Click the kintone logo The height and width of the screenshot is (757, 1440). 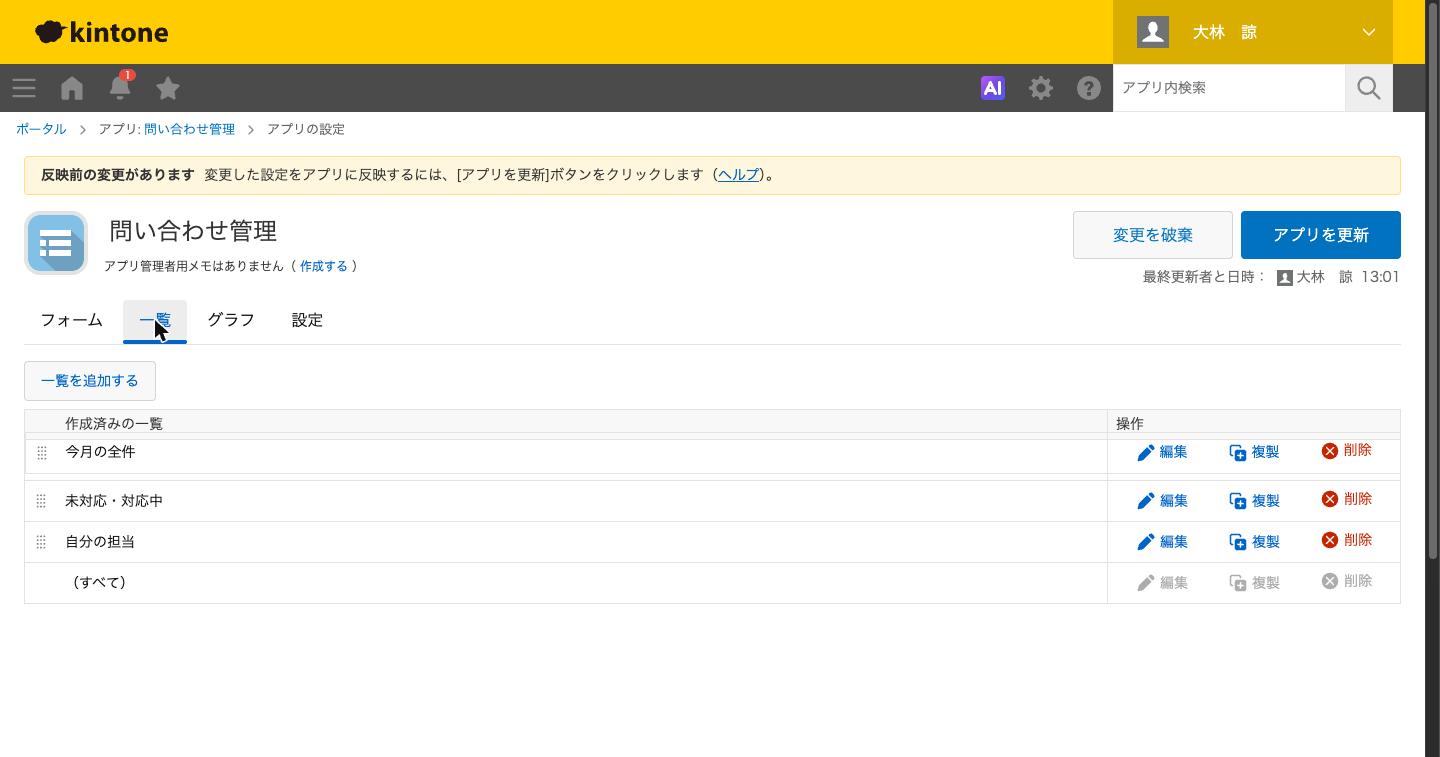click(102, 32)
